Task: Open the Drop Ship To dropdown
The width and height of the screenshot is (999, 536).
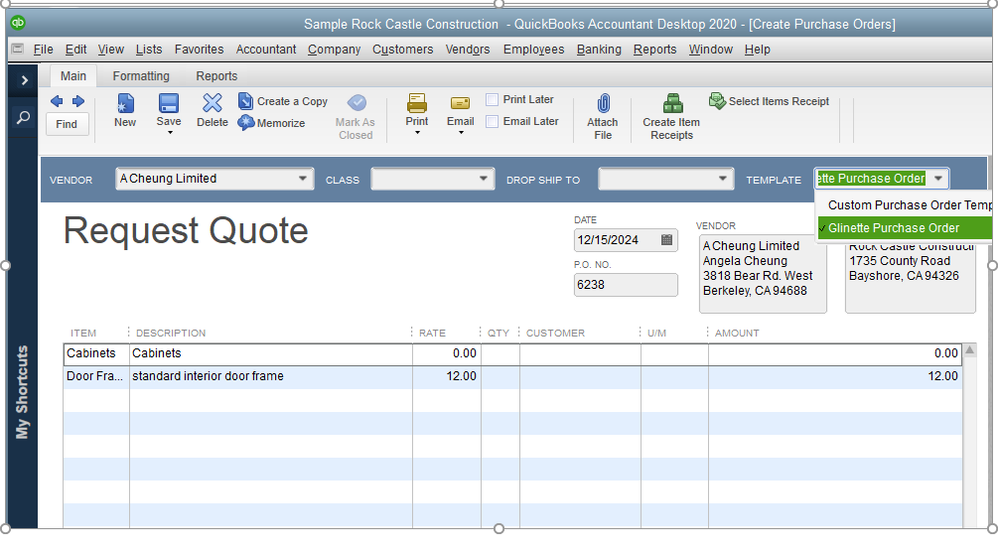Action: coord(722,178)
